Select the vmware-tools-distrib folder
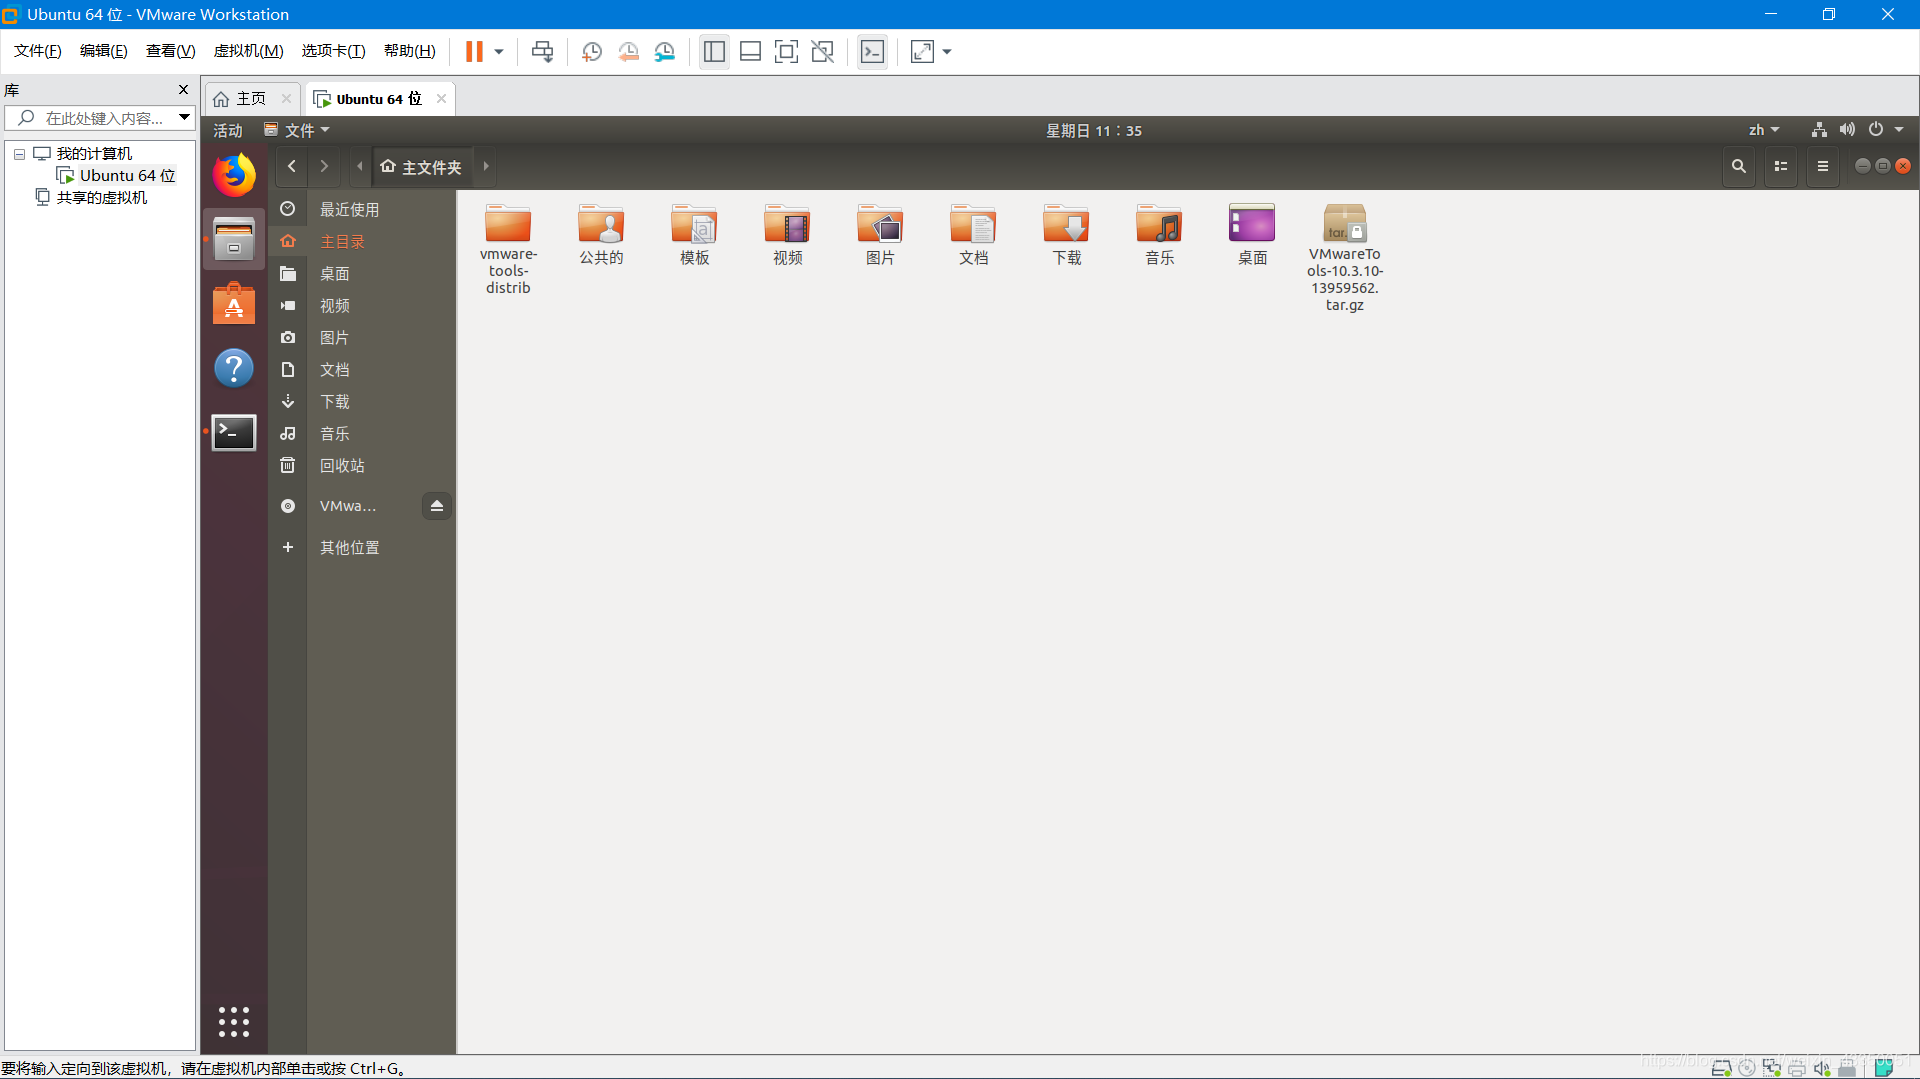 [508, 249]
